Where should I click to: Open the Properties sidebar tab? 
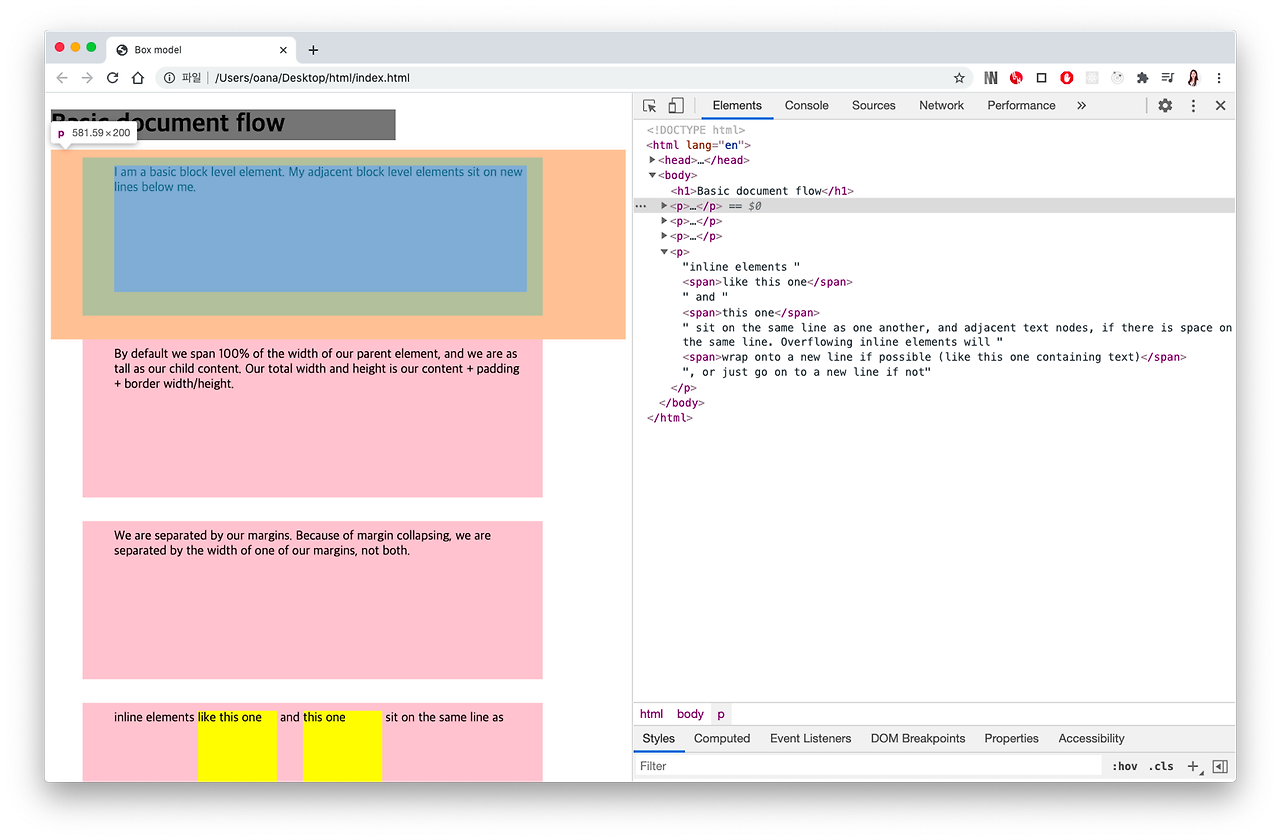pyautogui.click(x=1011, y=739)
